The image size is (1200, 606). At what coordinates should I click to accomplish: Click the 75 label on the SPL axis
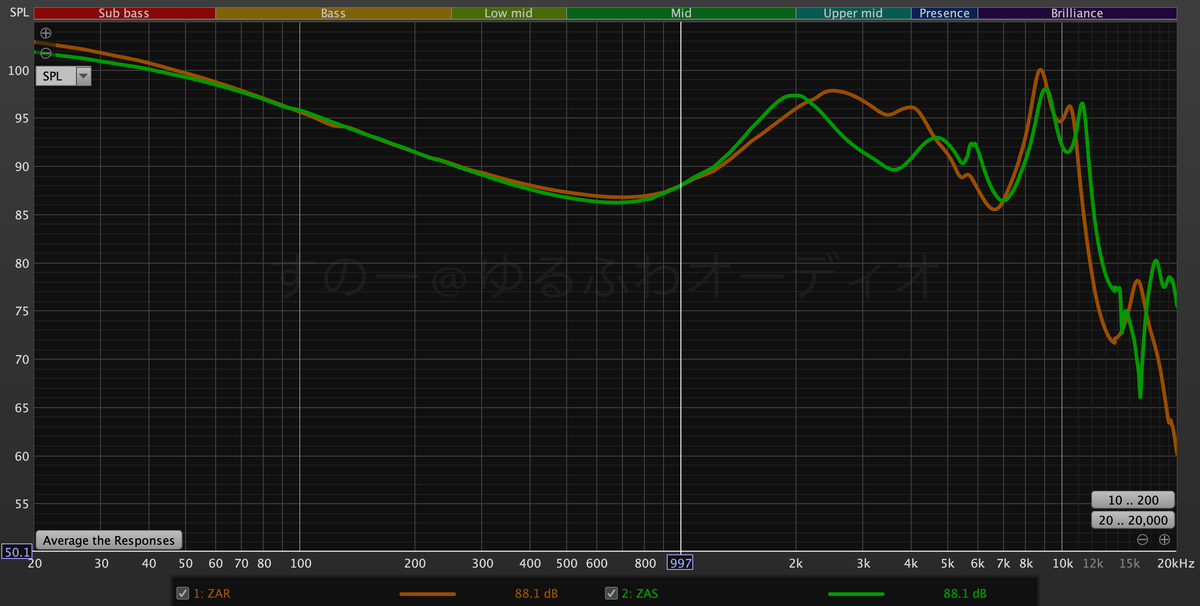(21, 312)
